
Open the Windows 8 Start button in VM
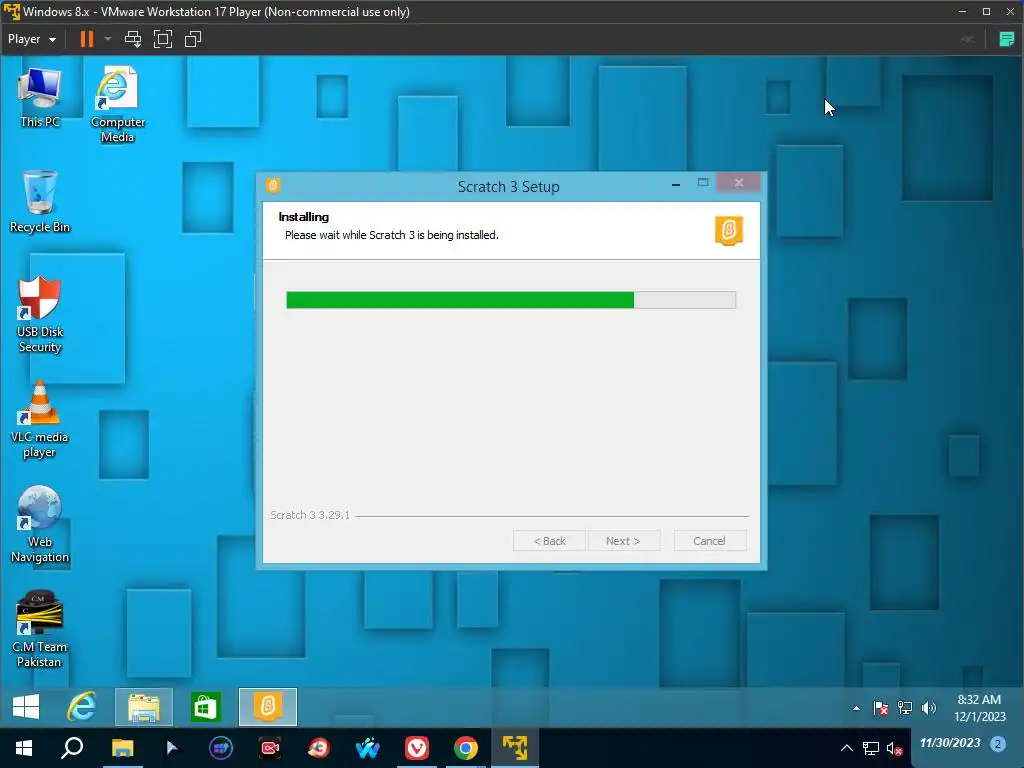(26, 707)
